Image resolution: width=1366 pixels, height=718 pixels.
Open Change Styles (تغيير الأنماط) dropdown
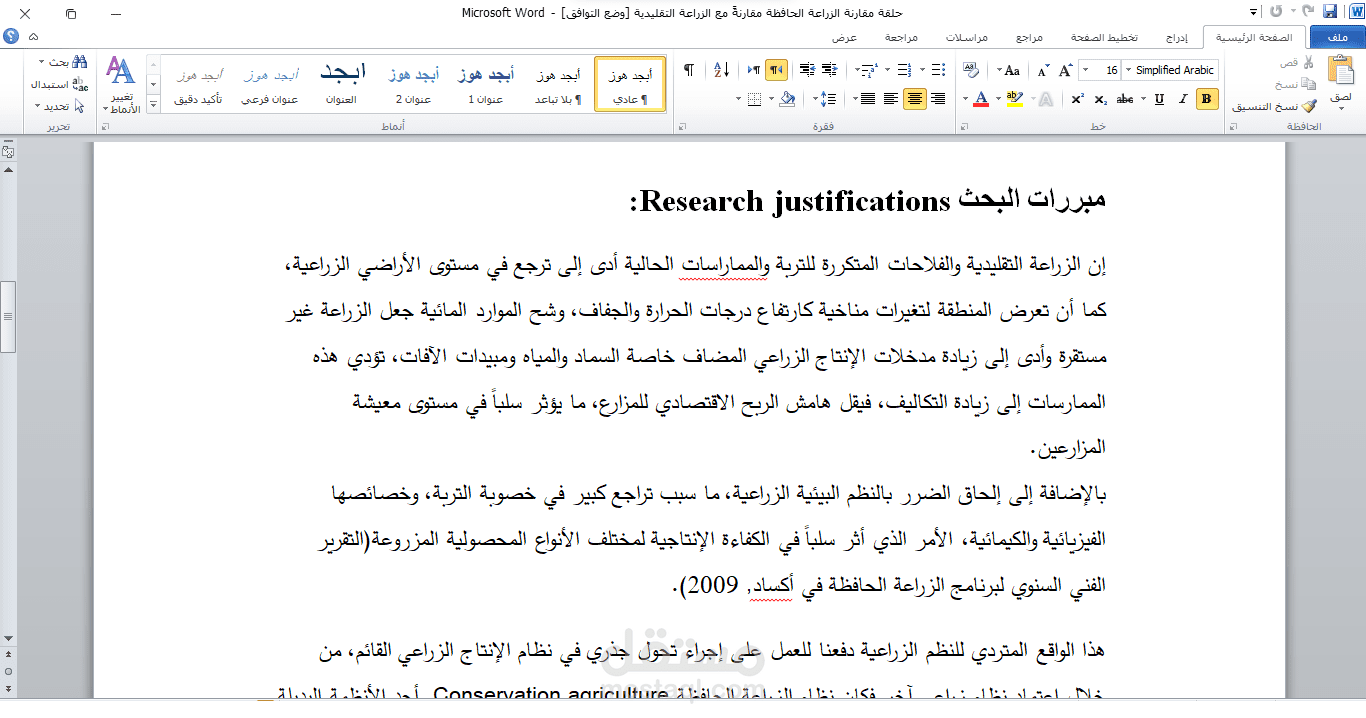[120, 85]
